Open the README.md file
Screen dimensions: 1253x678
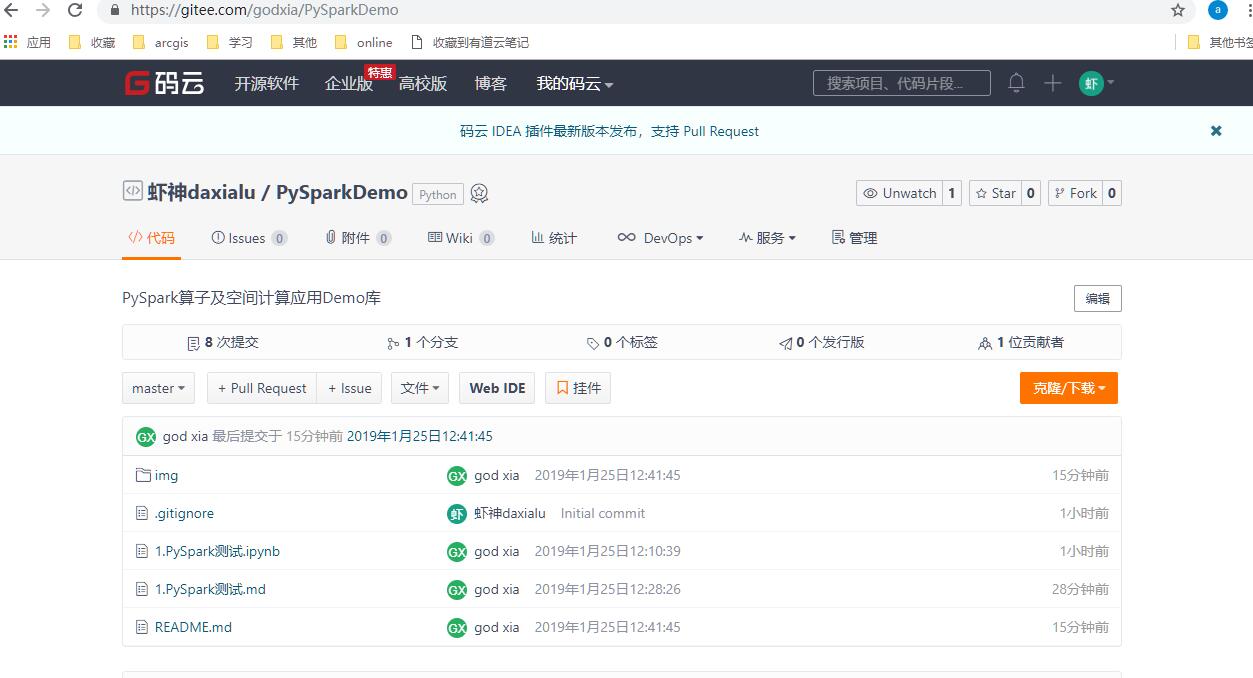pos(193,627)
